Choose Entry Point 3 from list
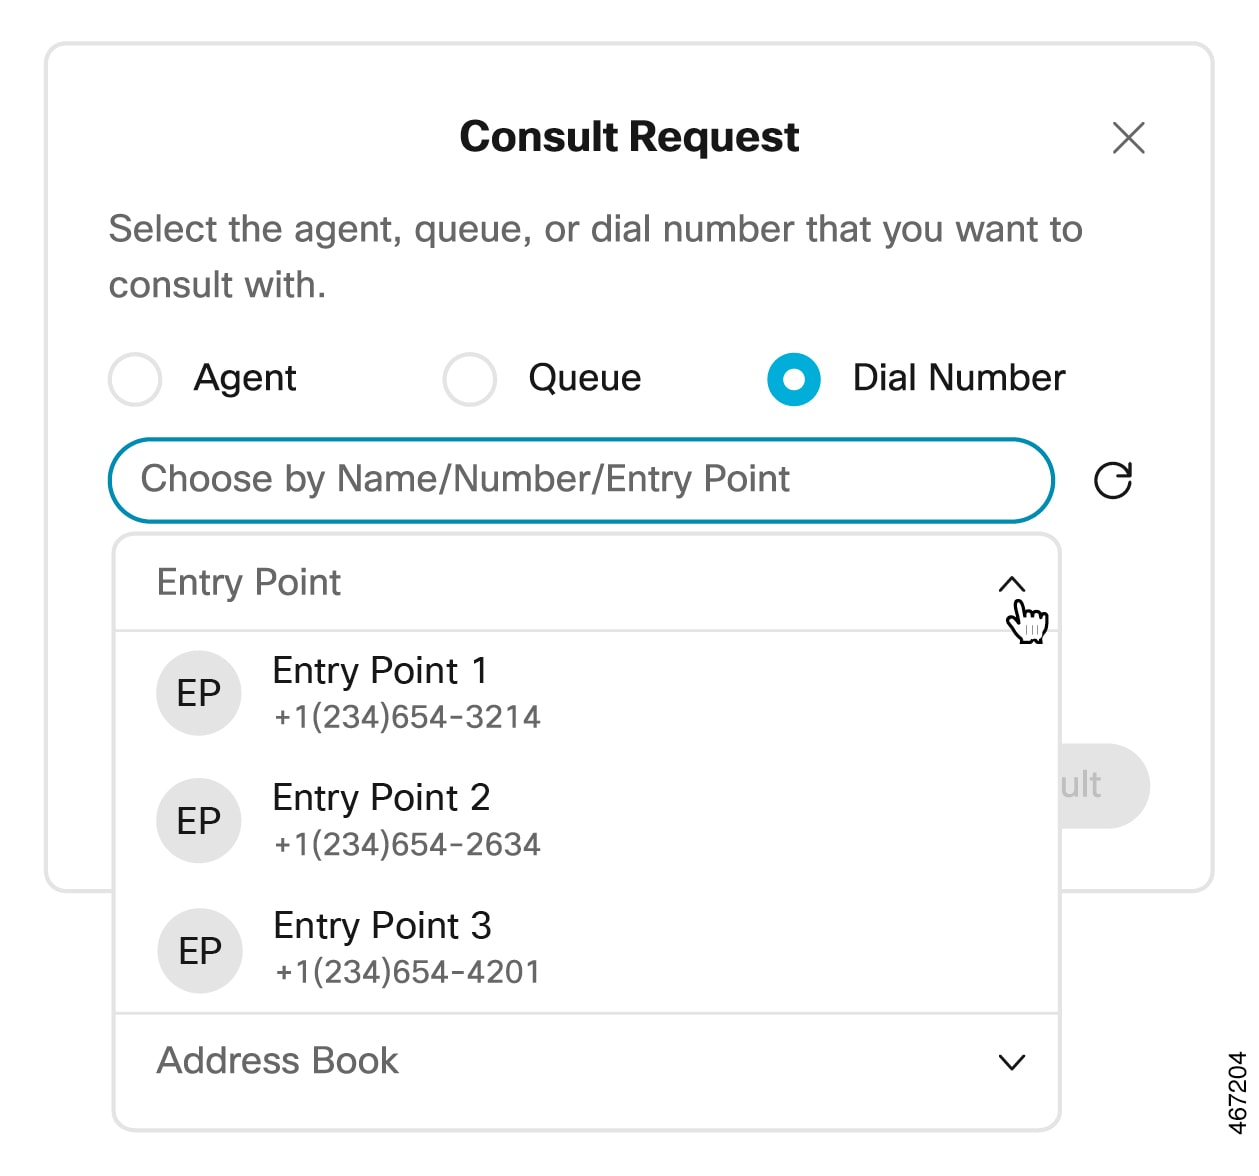The width and height of the screenshot is (1259, 1176). 587,949
